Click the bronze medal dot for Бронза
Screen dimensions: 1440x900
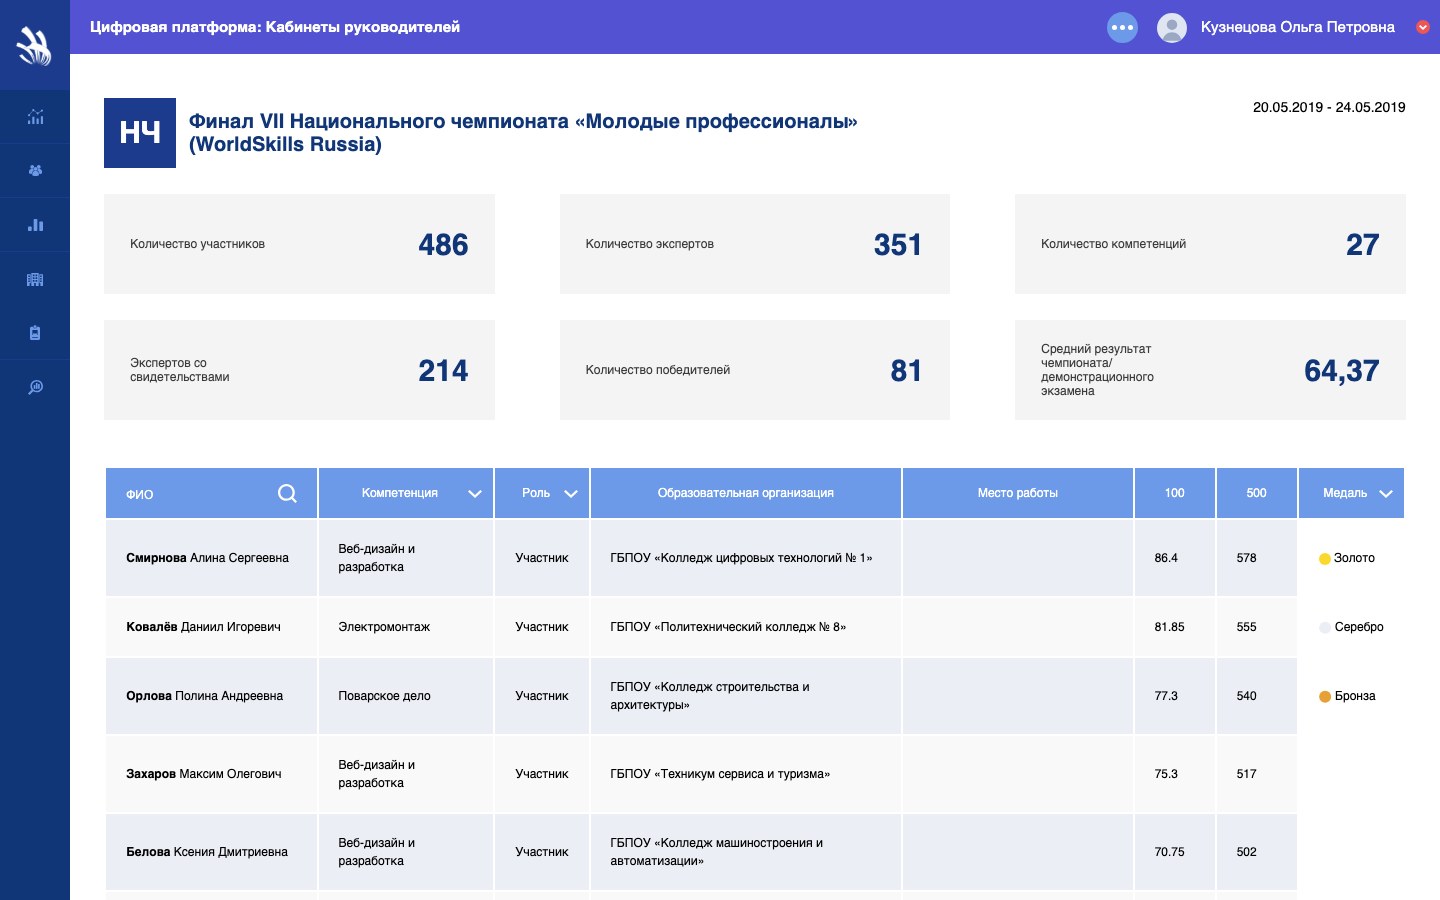(x=1325, y=697)
